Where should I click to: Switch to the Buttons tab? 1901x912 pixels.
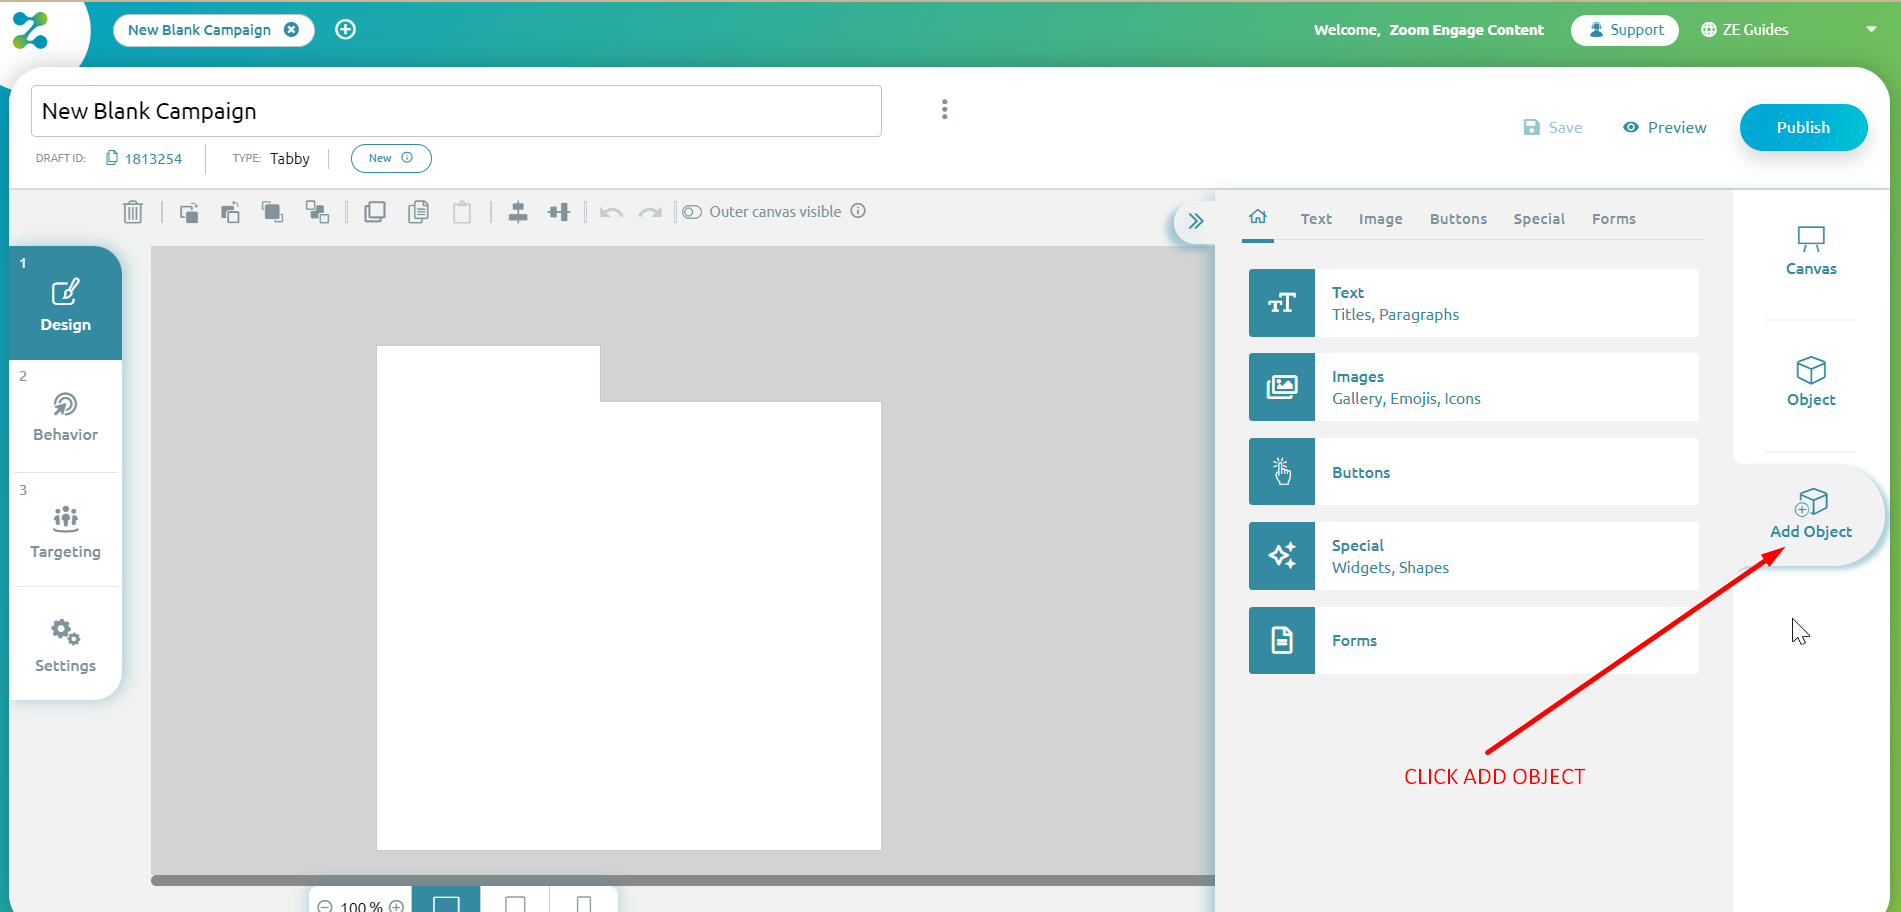(1458, 218)
